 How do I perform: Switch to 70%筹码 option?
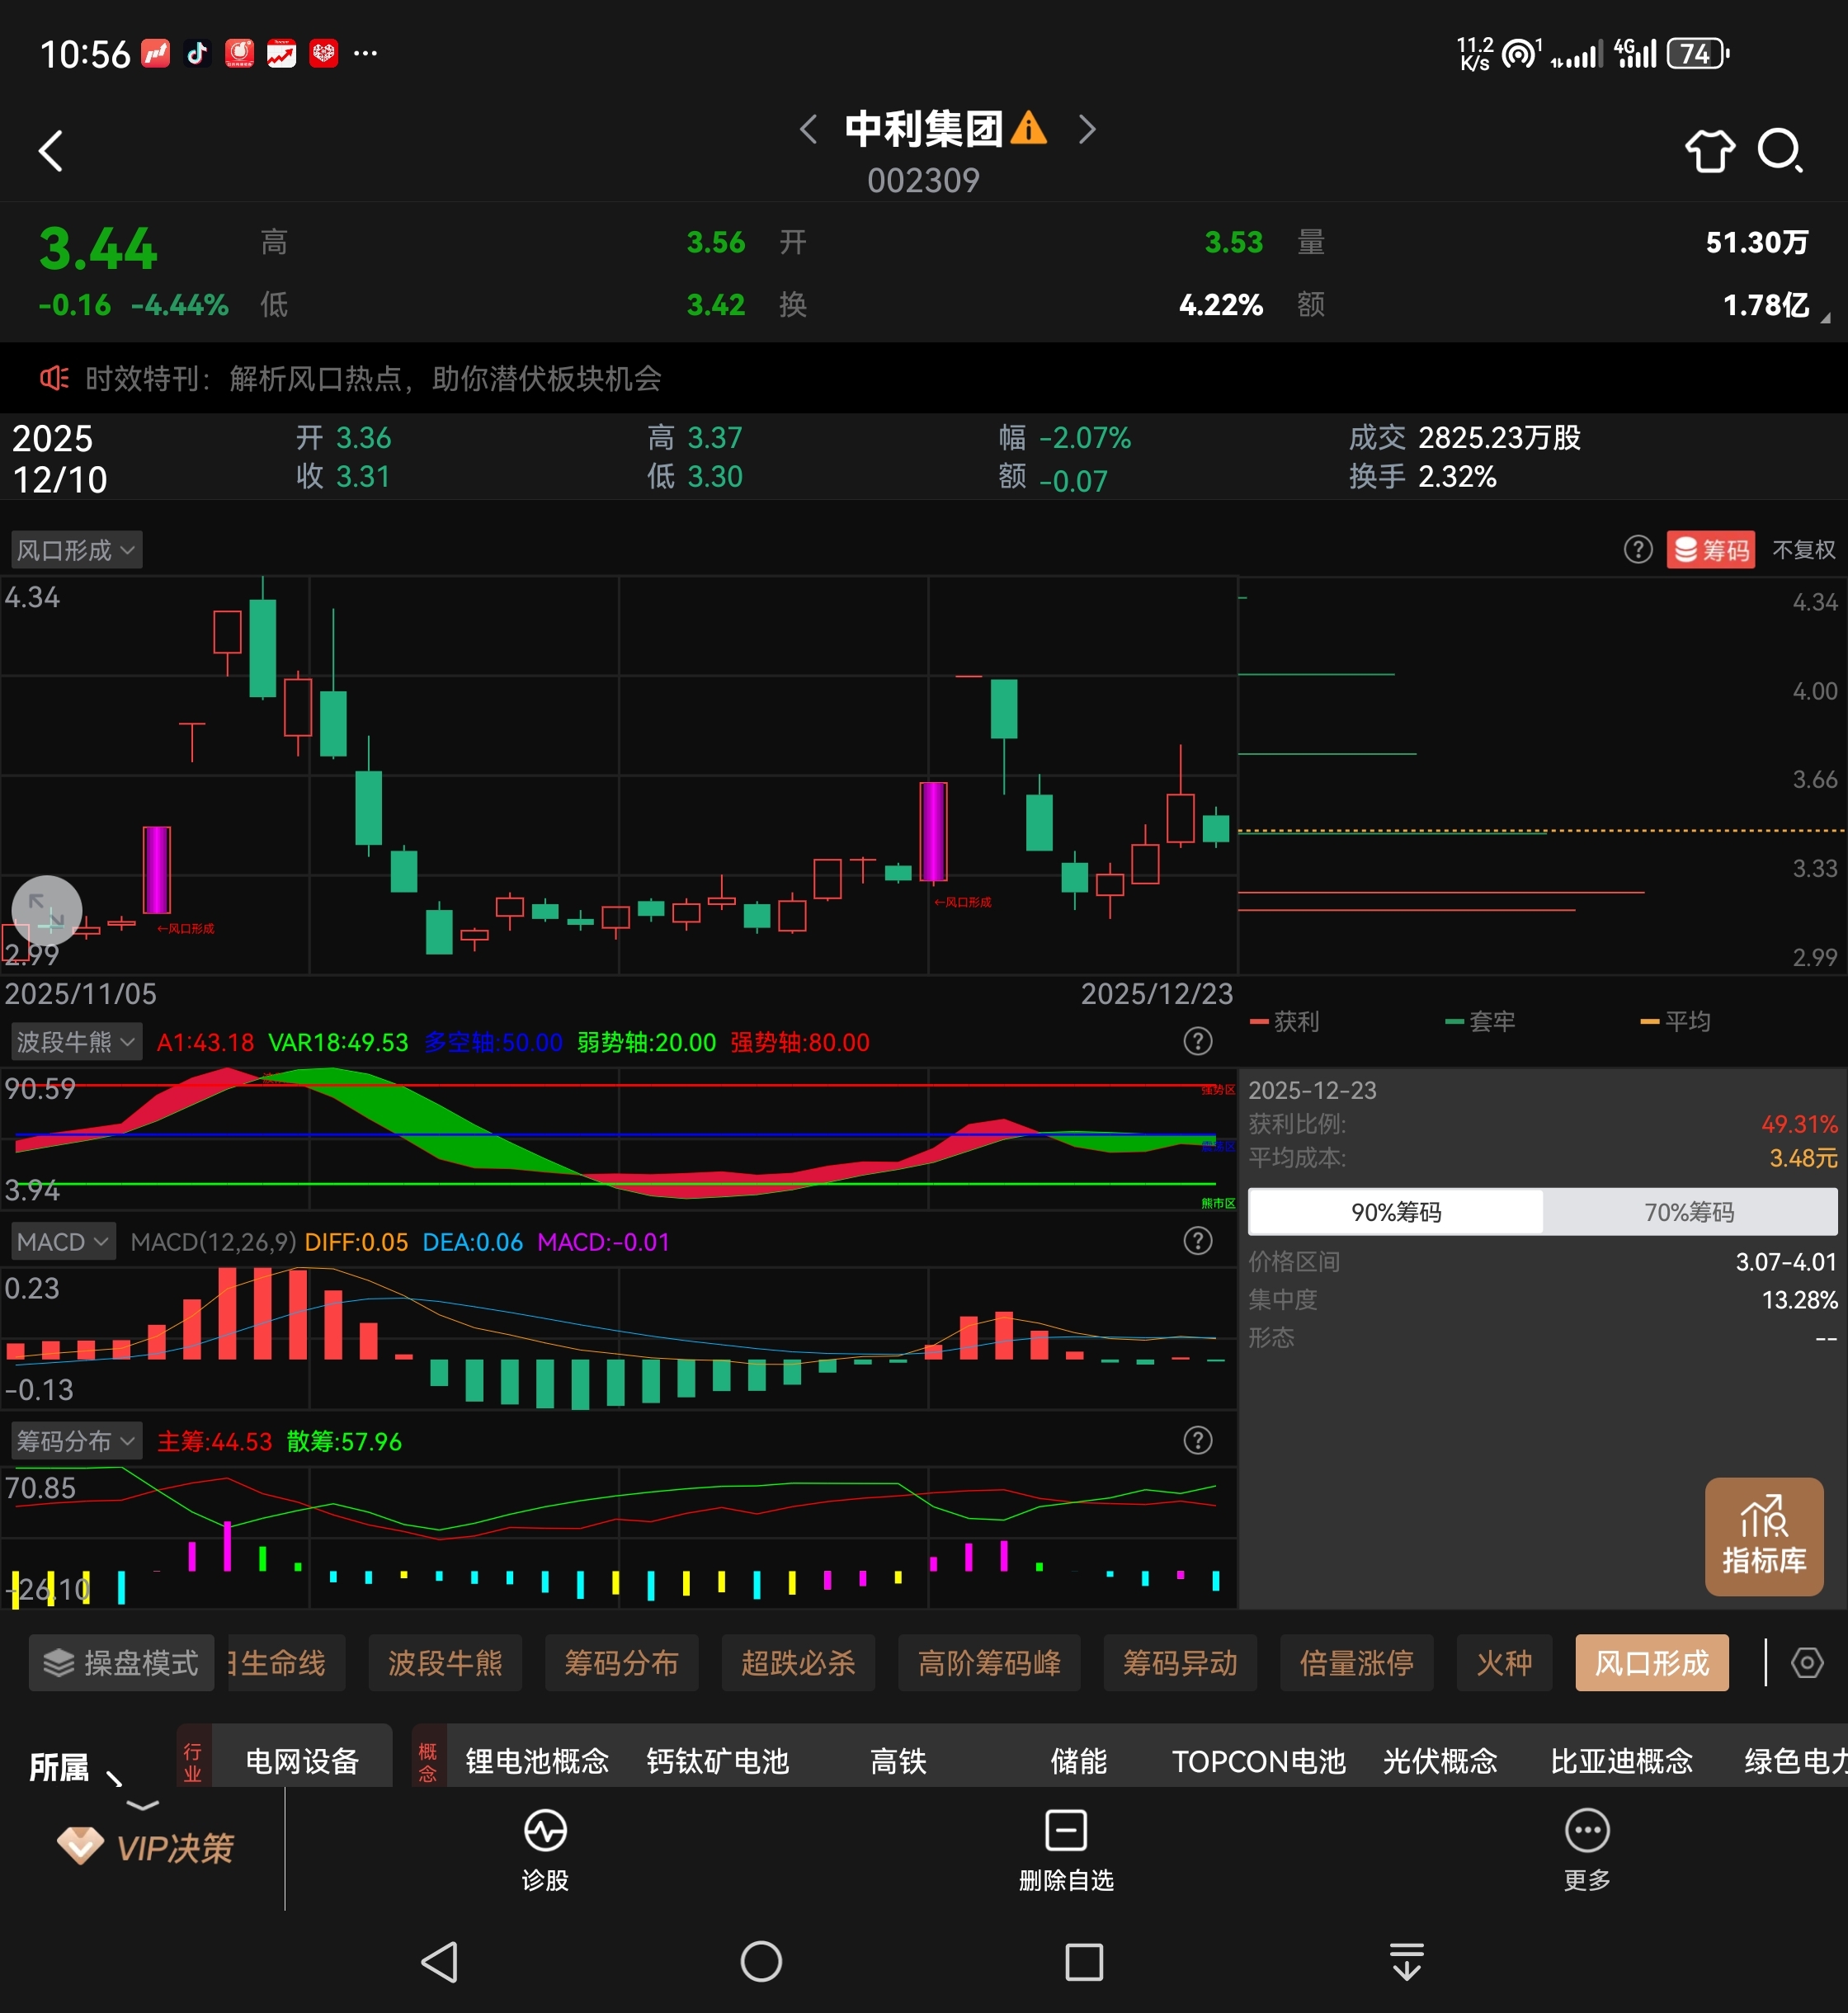(x=1689, y=1212)
